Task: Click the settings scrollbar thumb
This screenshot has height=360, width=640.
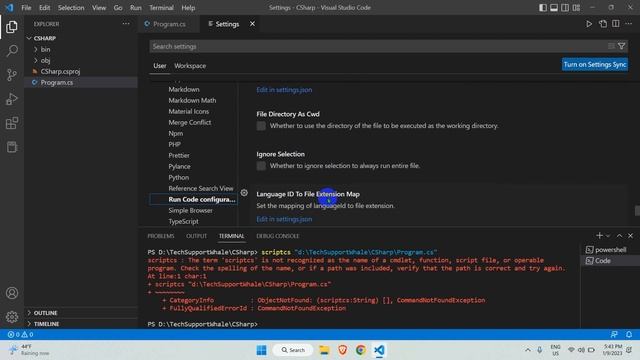Action: click(x=637, y=210)
